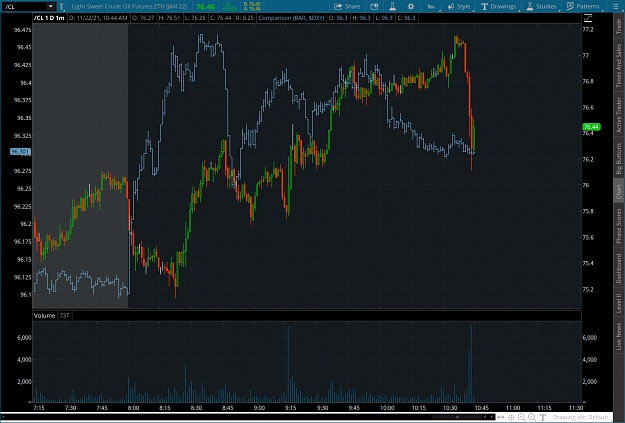This screenshot has height=423, width=625.
Task: Click the pan left-right arrows icon
Action: coord(501,417)
